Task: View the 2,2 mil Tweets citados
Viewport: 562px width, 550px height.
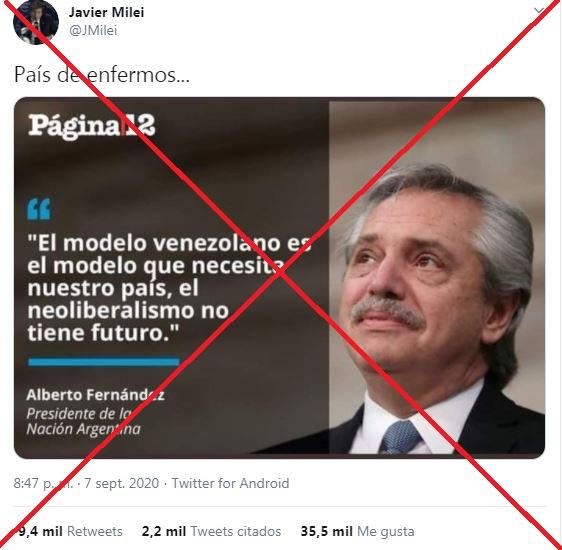Action: click(x=211, y=531)
